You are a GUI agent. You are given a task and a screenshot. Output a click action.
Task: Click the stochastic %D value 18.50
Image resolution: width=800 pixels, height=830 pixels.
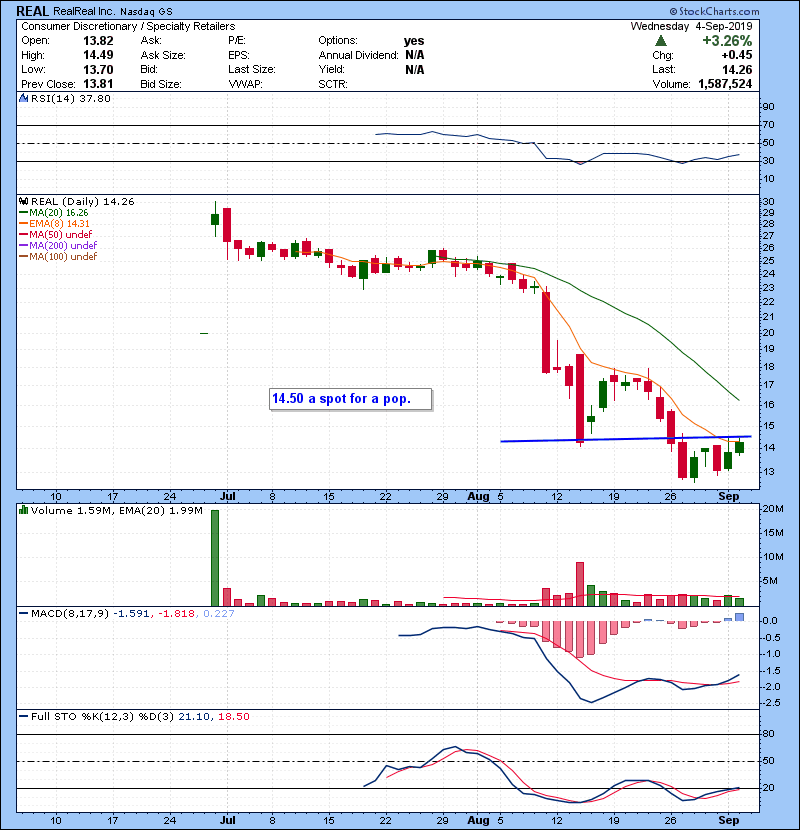click(x=233, y=717)
